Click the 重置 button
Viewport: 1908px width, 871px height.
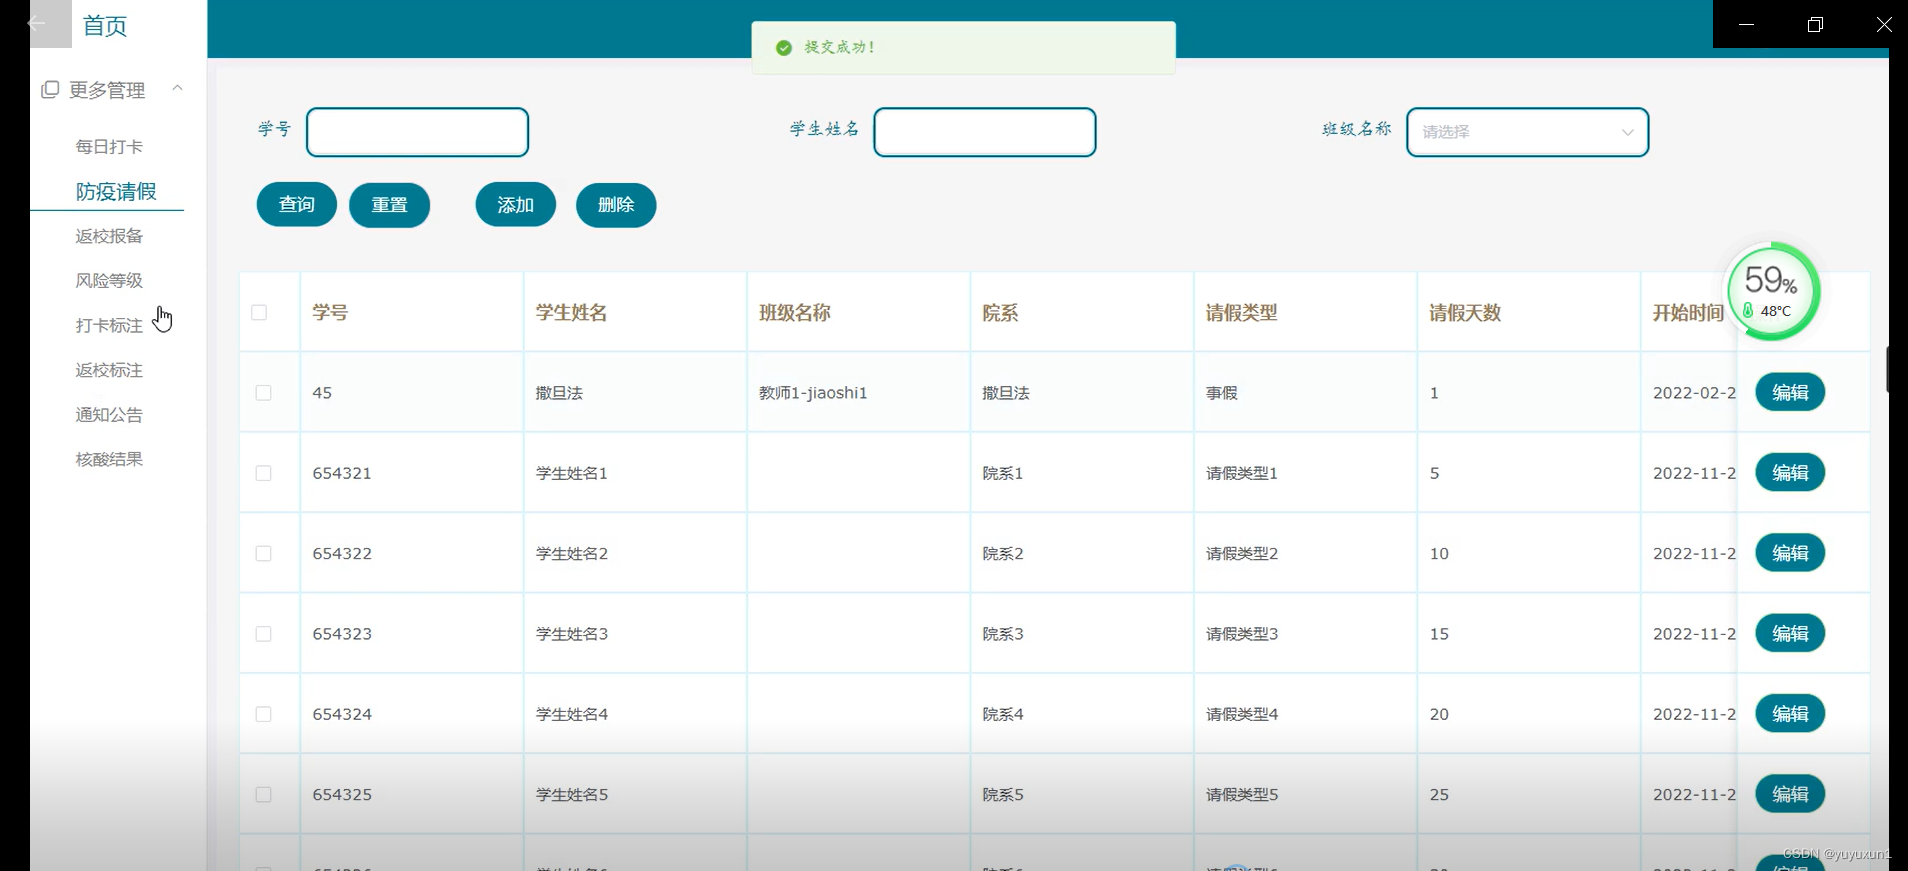coord(389,205)
